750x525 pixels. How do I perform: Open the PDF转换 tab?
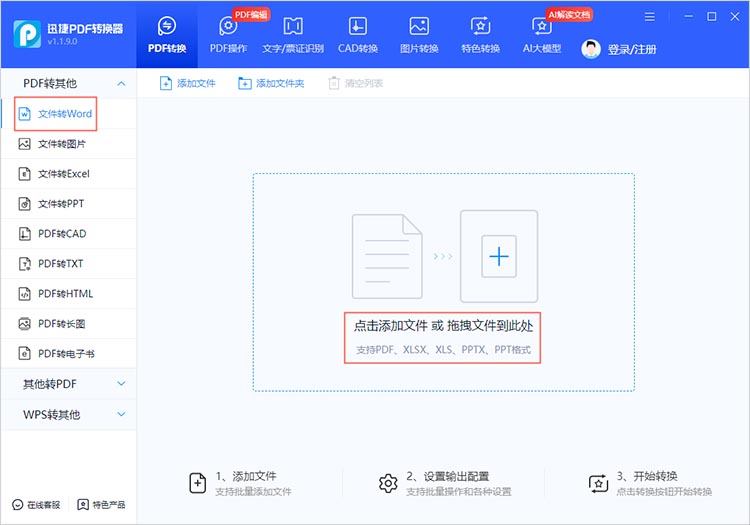tap(167, 35)
